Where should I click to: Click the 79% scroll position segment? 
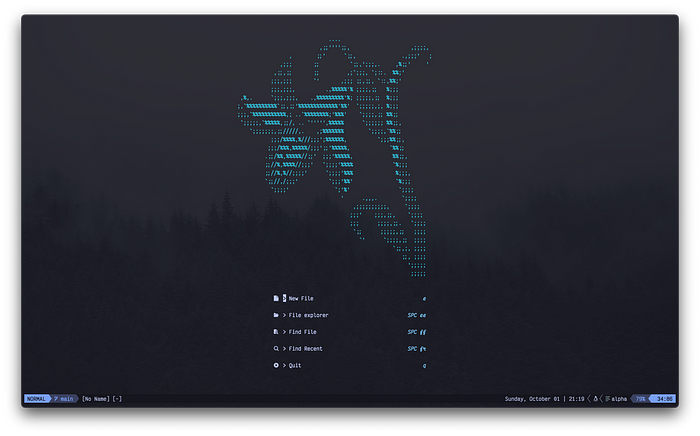(641, 399)
